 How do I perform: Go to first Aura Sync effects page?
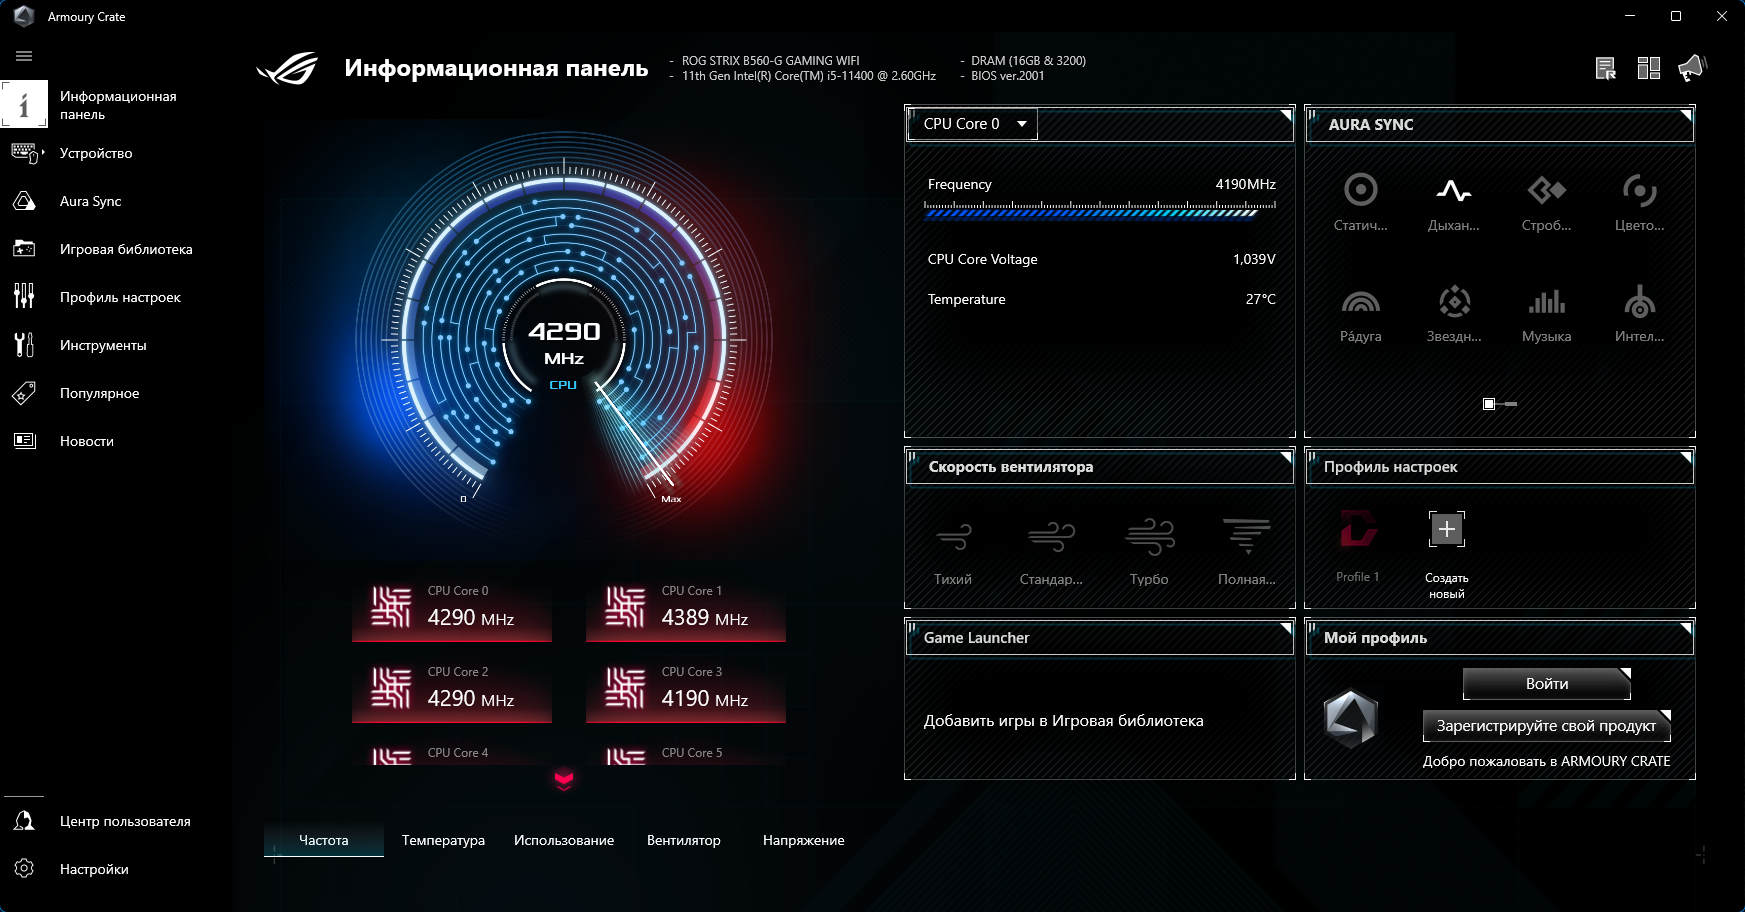[1489, 404]
